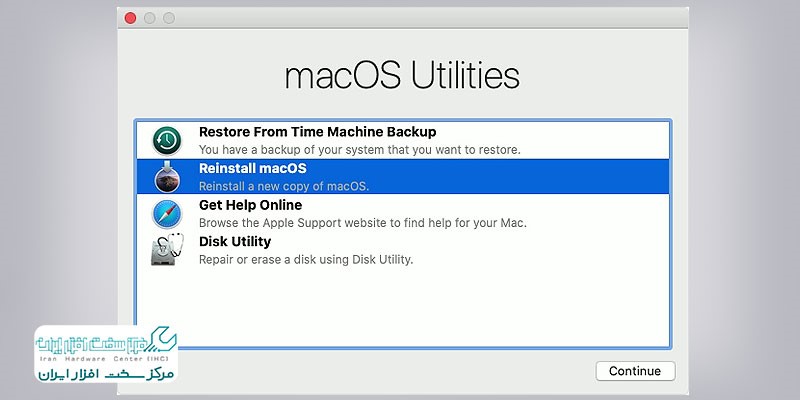
Task: Click the Safari compass icon
Action: pos(167,214)
